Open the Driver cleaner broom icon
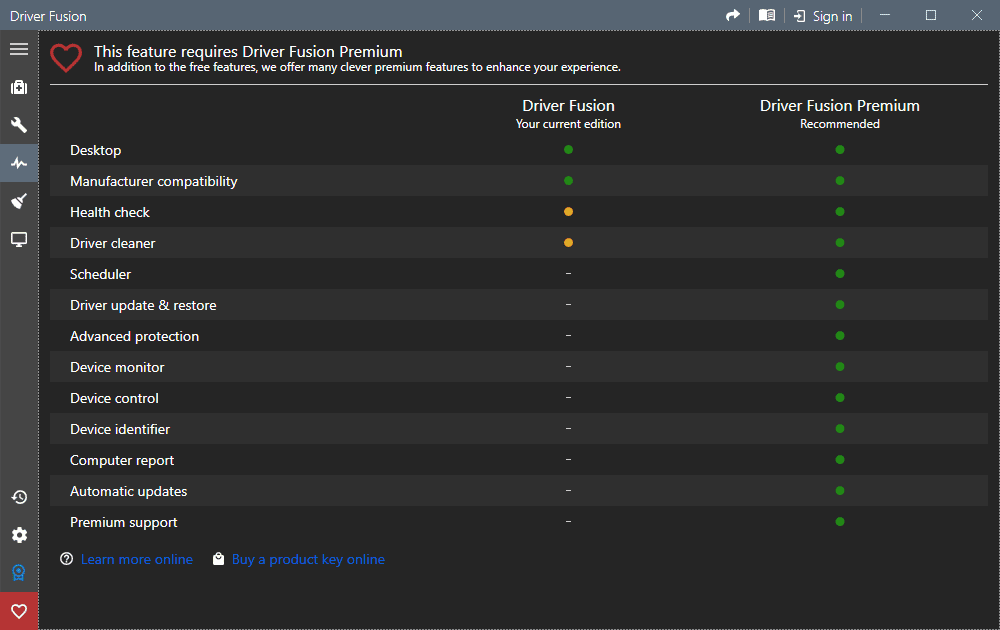The width and height of the screenshot is (1000, 630). point(19,201)
